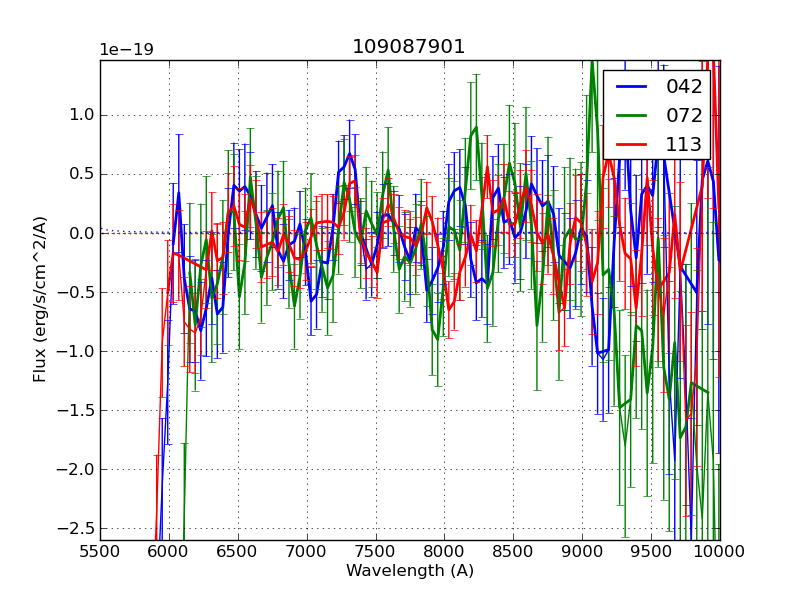Select the green line swatch for 072
The image size is (800, 600).
pos(630,116)
